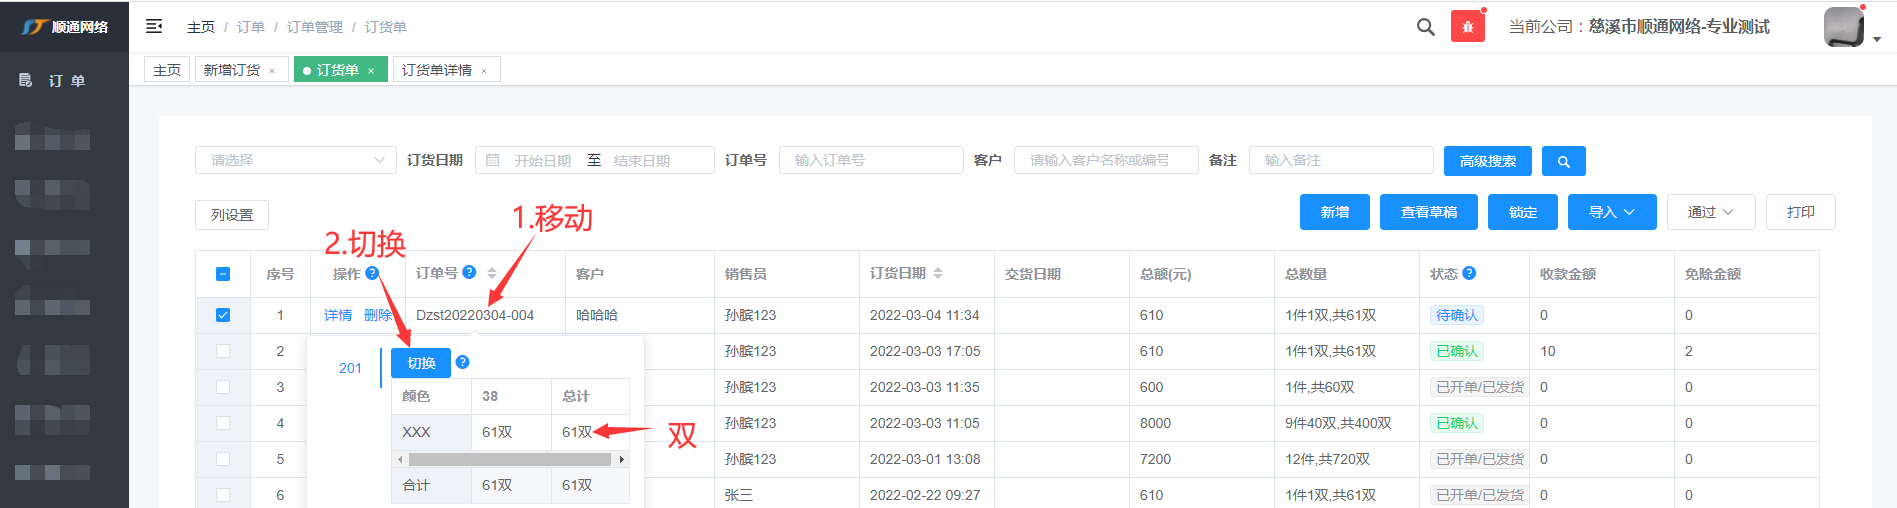Click the red notification alert icon
Screen dimensions: 1897x508
click(x=1467, y=27)
